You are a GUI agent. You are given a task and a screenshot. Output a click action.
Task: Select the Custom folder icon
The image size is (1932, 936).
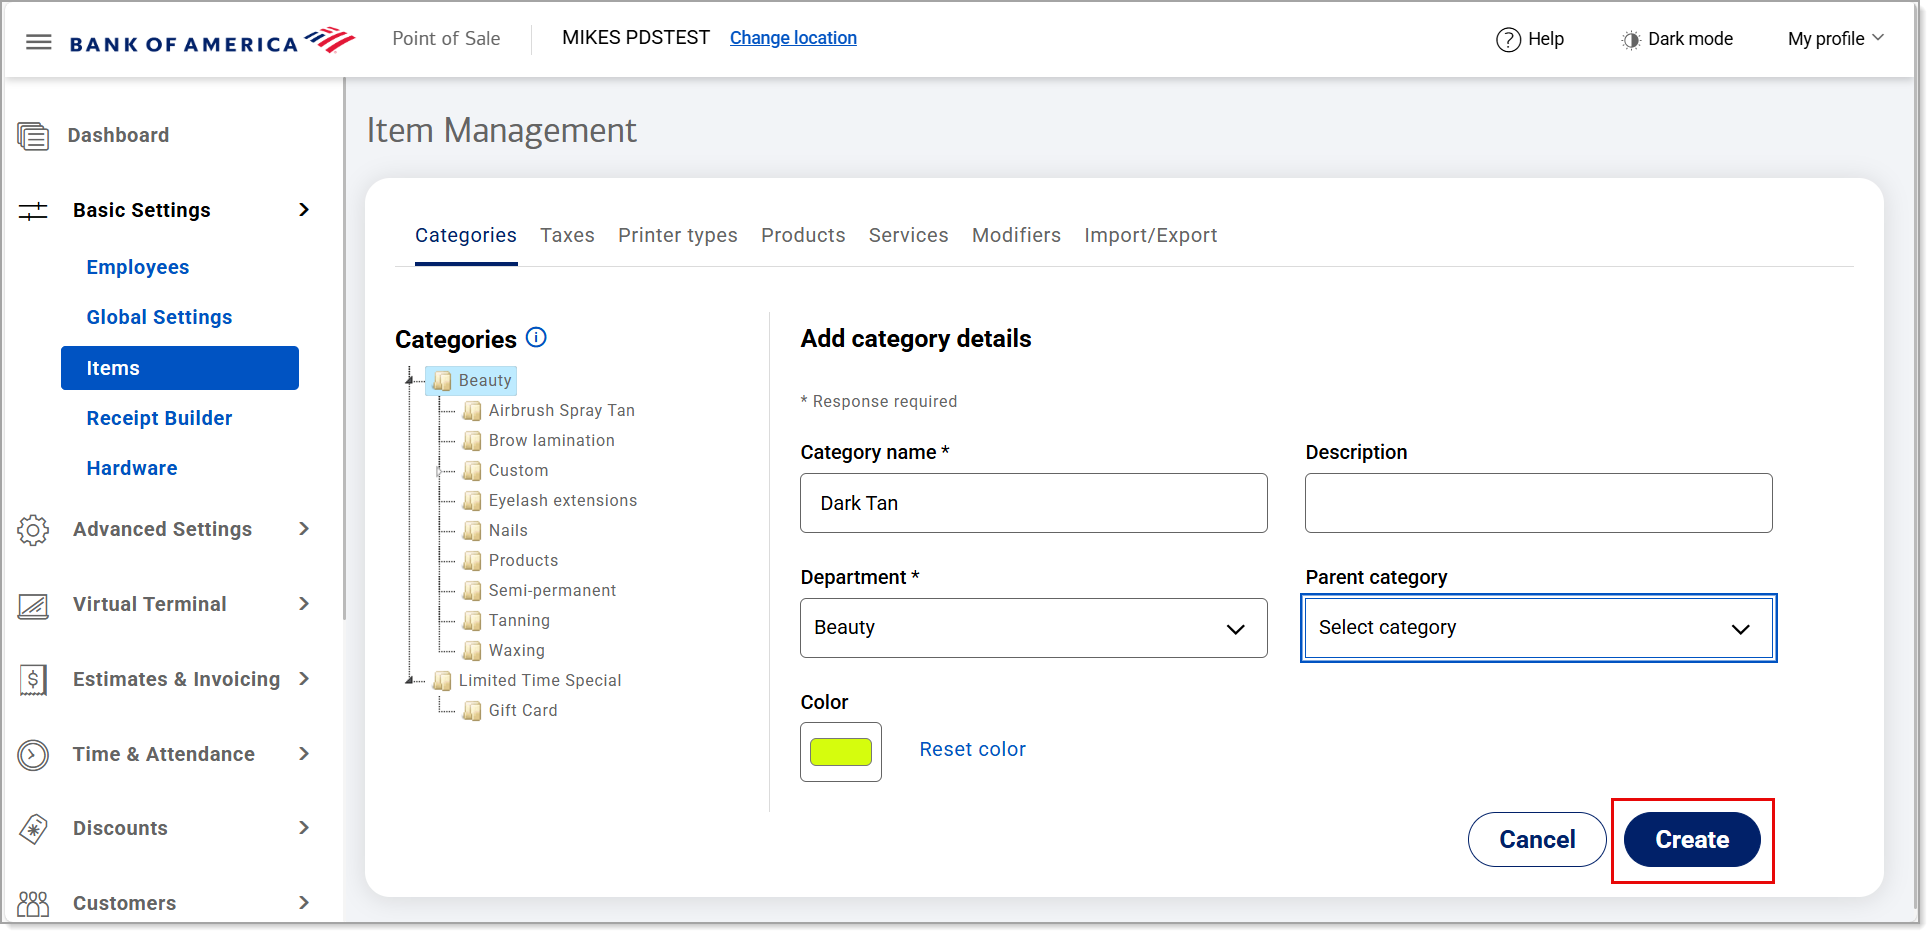click(x=472, y=471)
